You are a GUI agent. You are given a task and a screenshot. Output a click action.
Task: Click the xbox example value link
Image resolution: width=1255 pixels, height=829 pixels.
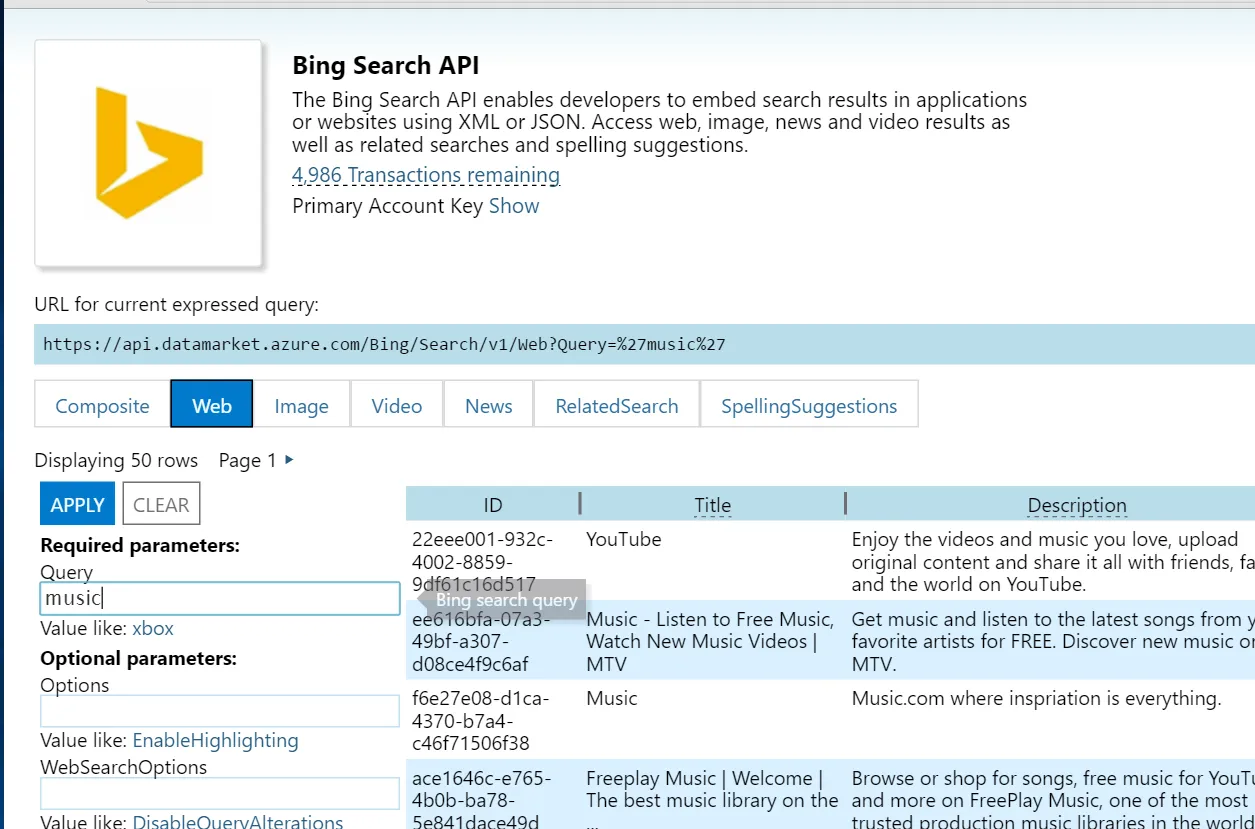coord(153,628)
